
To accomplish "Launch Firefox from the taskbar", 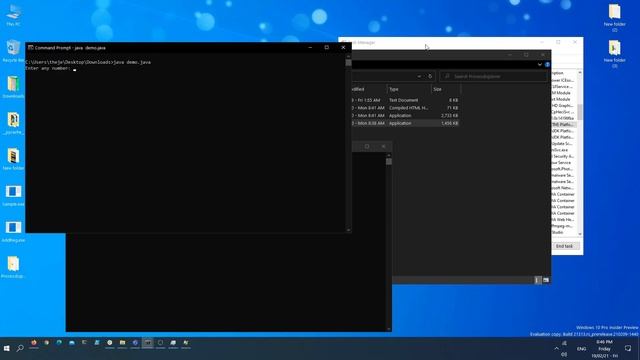I will 34,343.
